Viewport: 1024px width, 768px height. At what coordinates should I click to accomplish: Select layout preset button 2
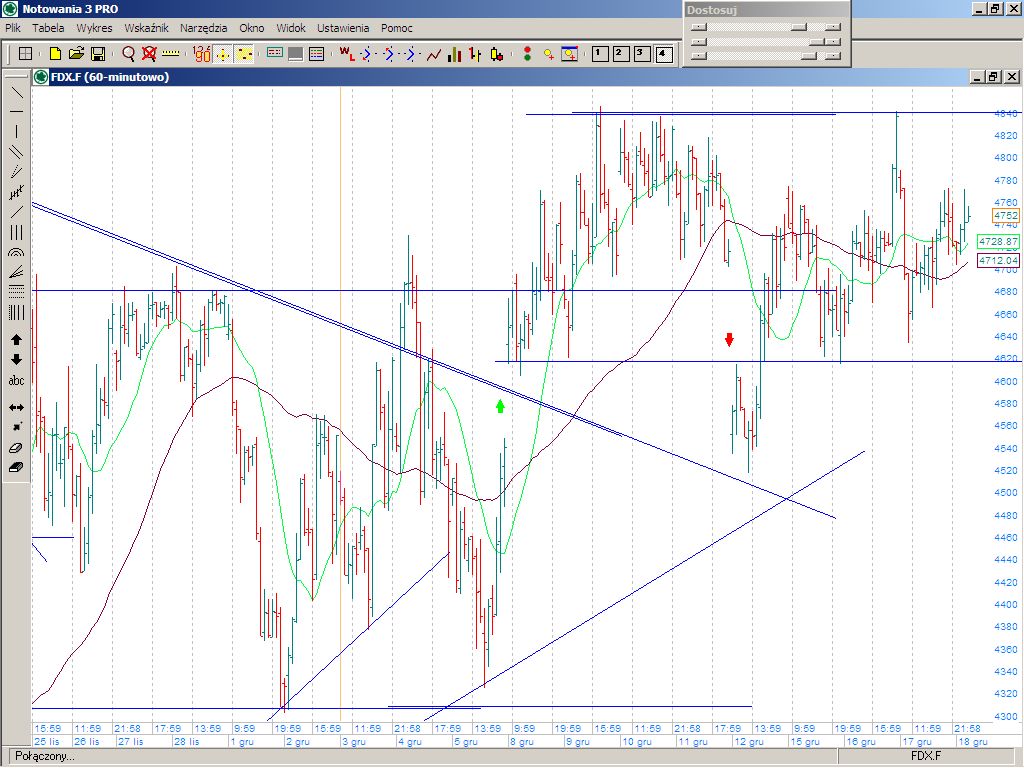pos(621,54)
